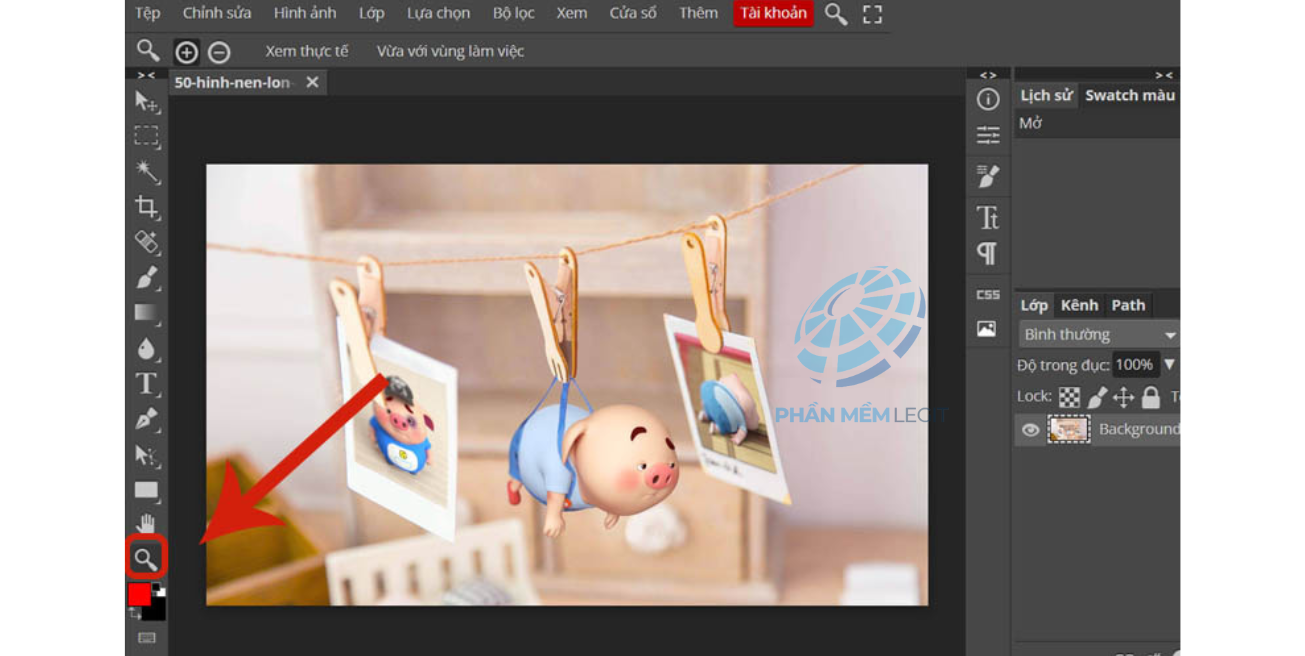Select the Blur droplet tool
The height and width of the screenshot is (656, 1305).
(146, 348)
